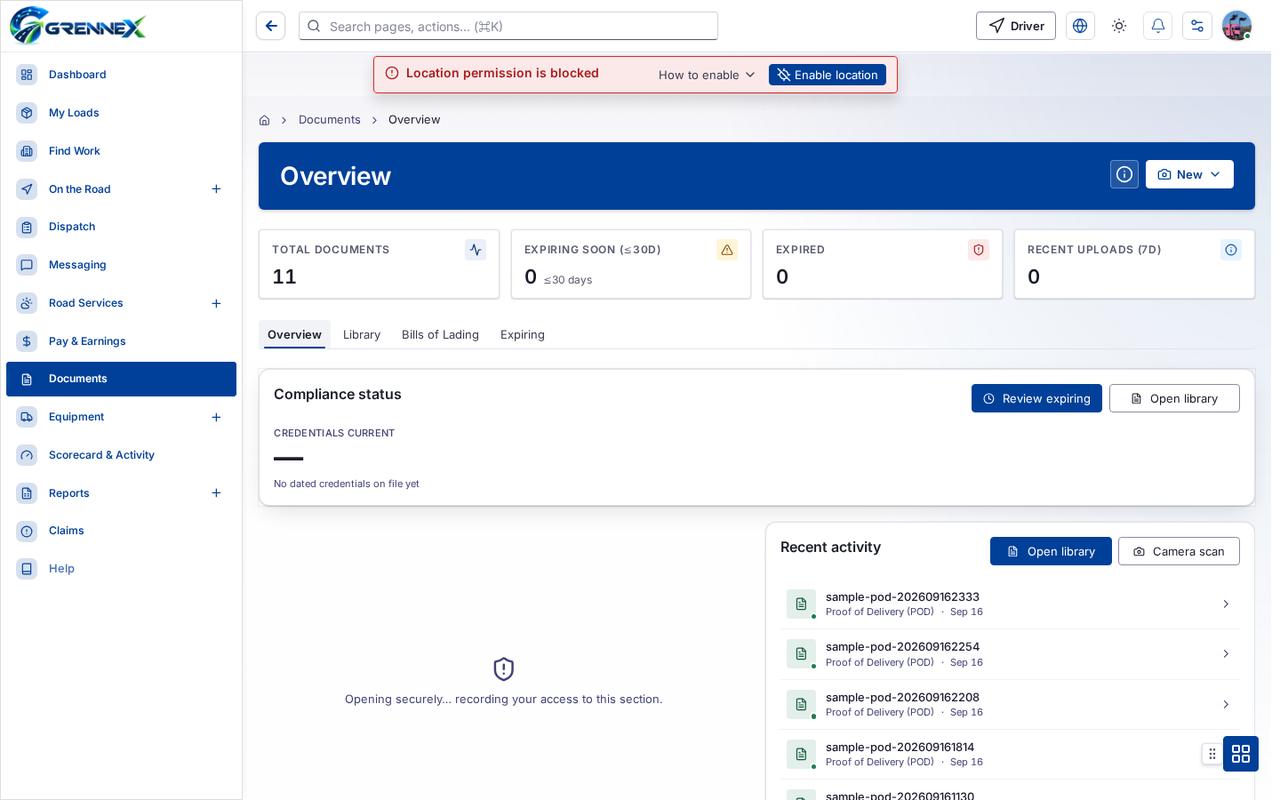Open the apps grid floating button
This screenshot has height=800, width=1280.
point(1241,754)
